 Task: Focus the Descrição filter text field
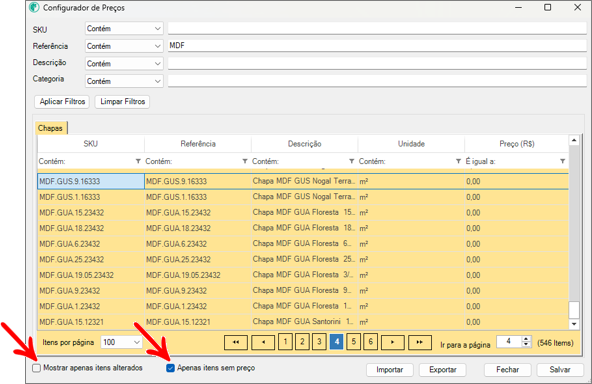[377, 63]
